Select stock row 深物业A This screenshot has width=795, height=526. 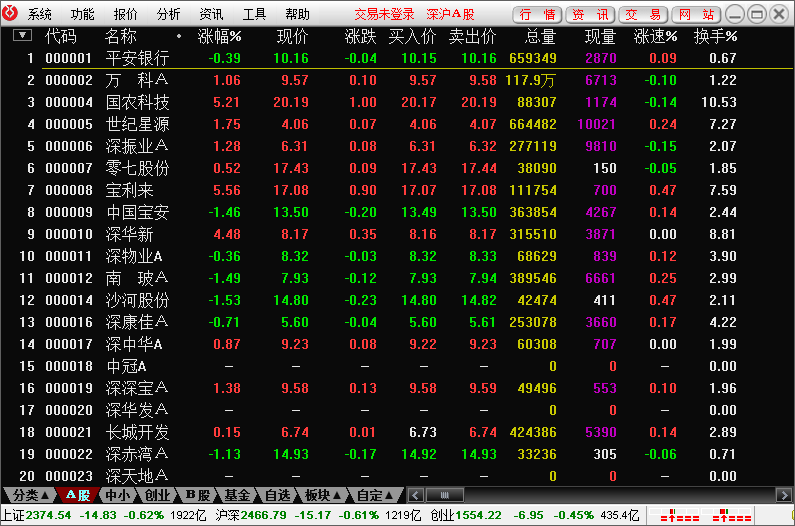click(x=397, y=256)
